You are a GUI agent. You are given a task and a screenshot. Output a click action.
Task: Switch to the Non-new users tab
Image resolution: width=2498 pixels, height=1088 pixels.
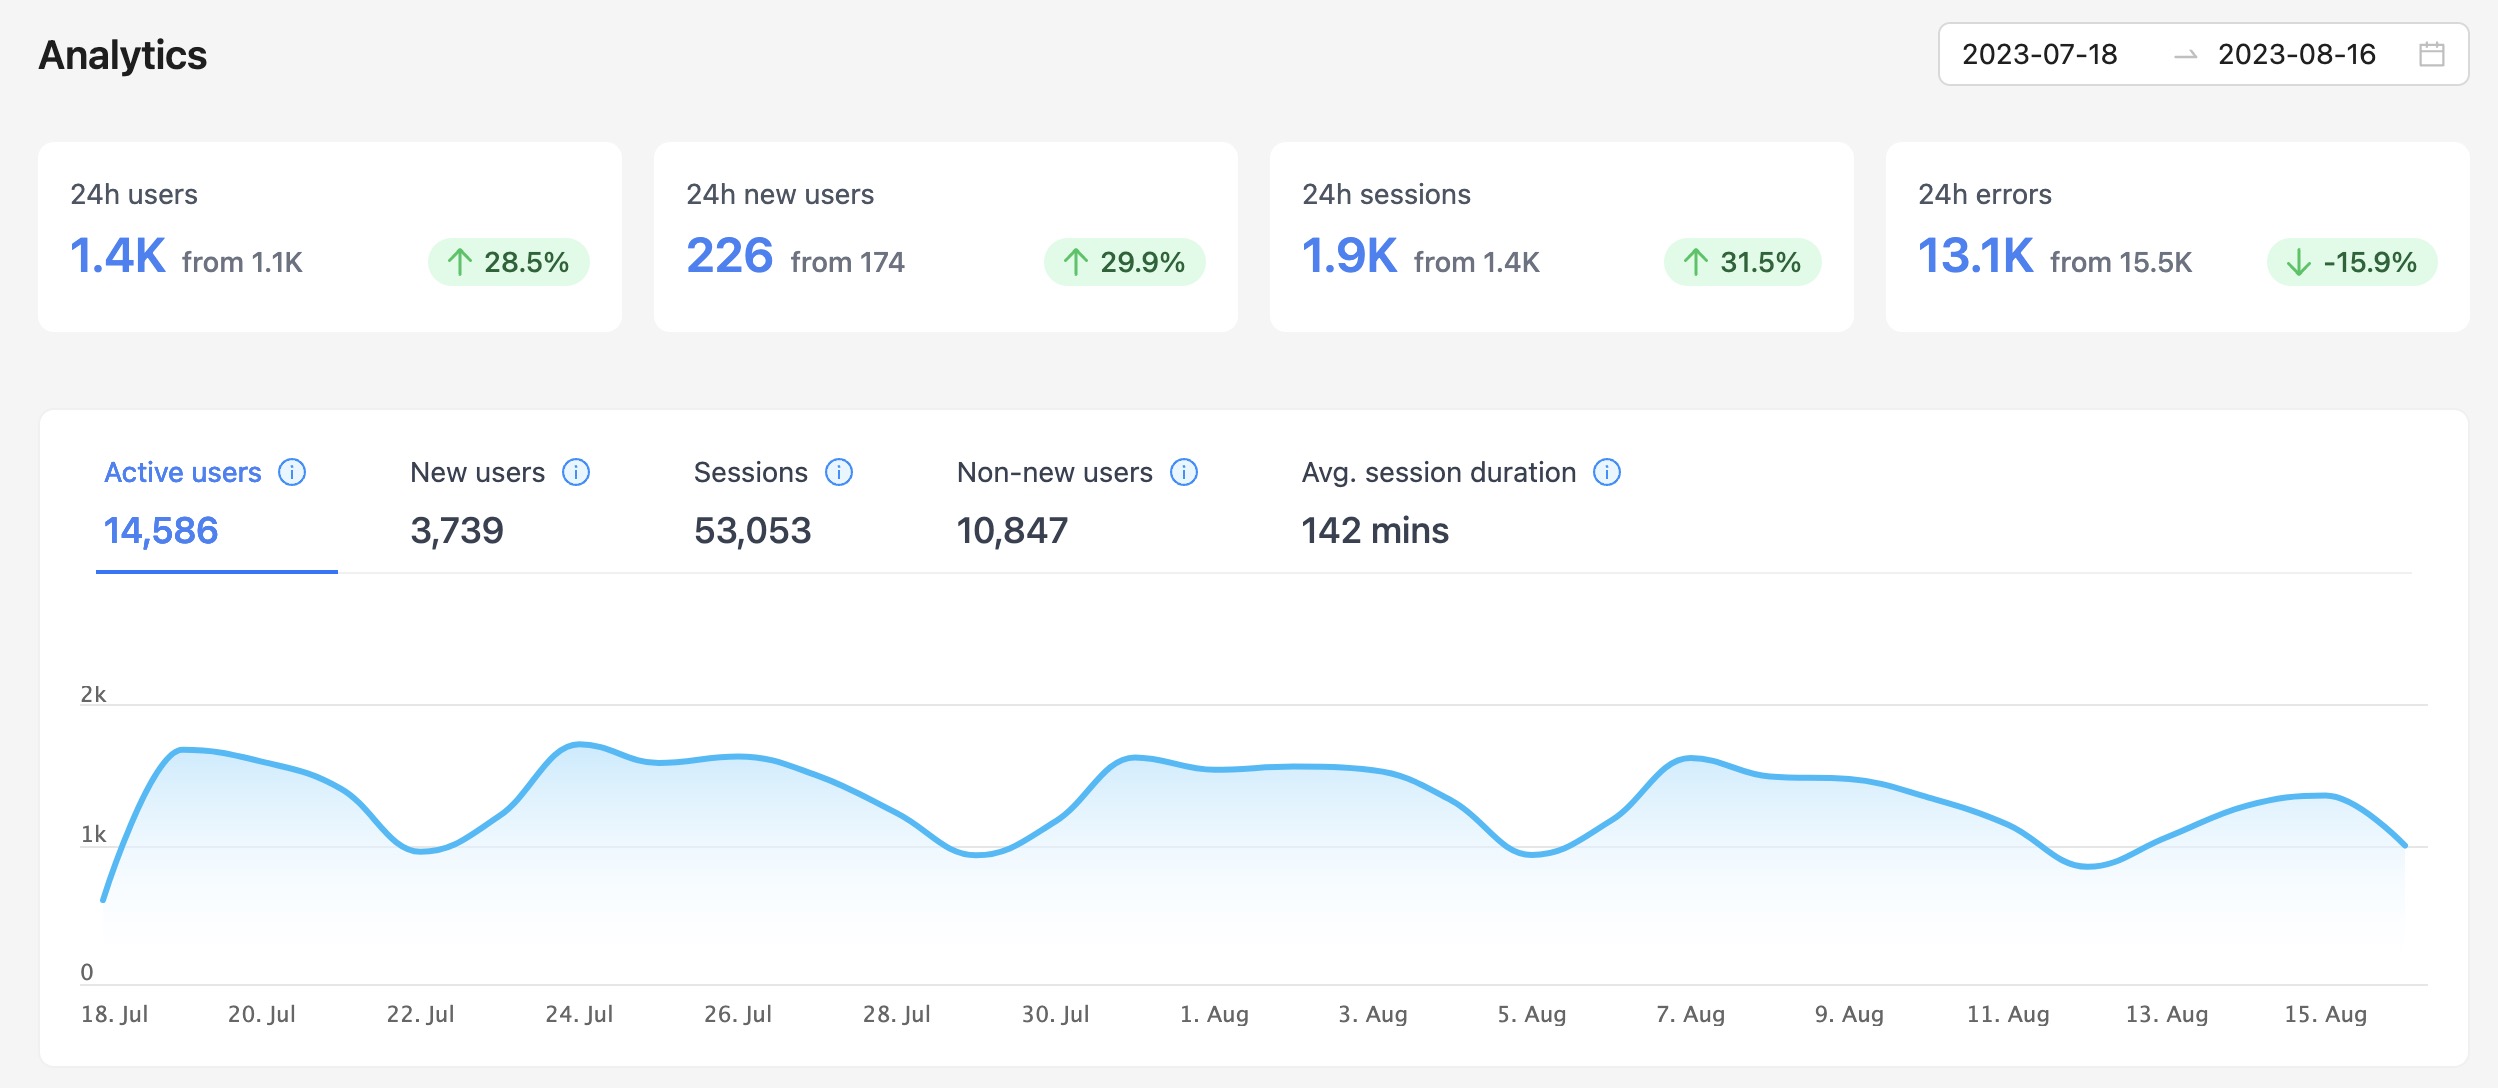point(1077,501)
